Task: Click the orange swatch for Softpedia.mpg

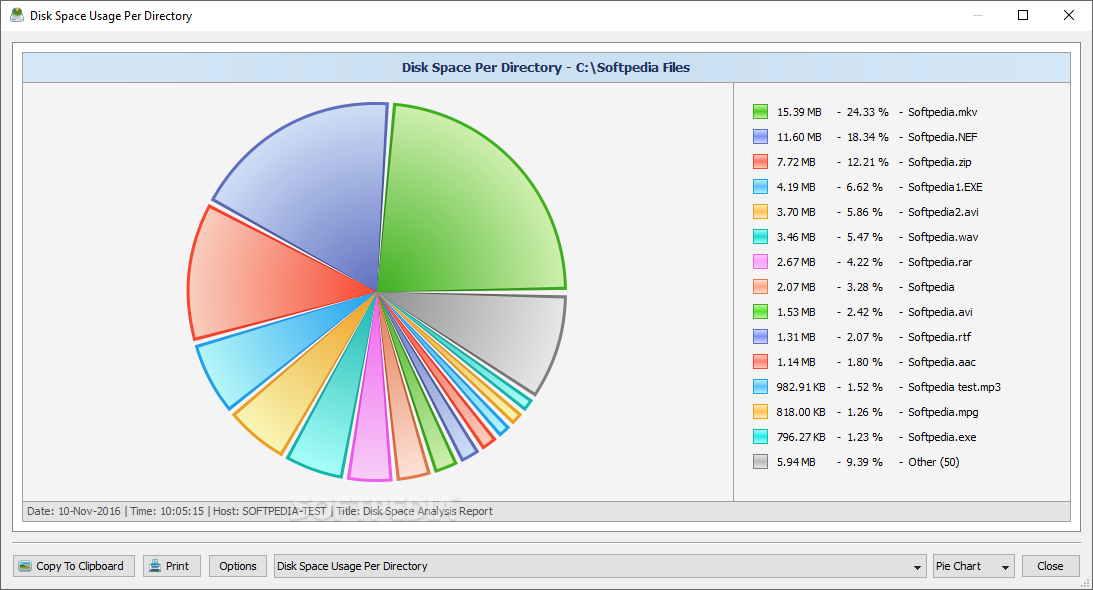Action: click(760, 412)
